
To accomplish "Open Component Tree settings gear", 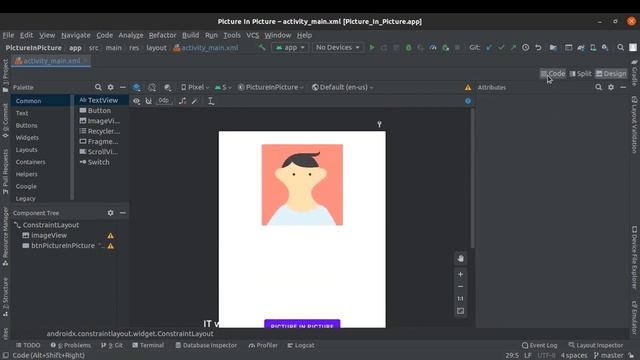I will [111, 213].
